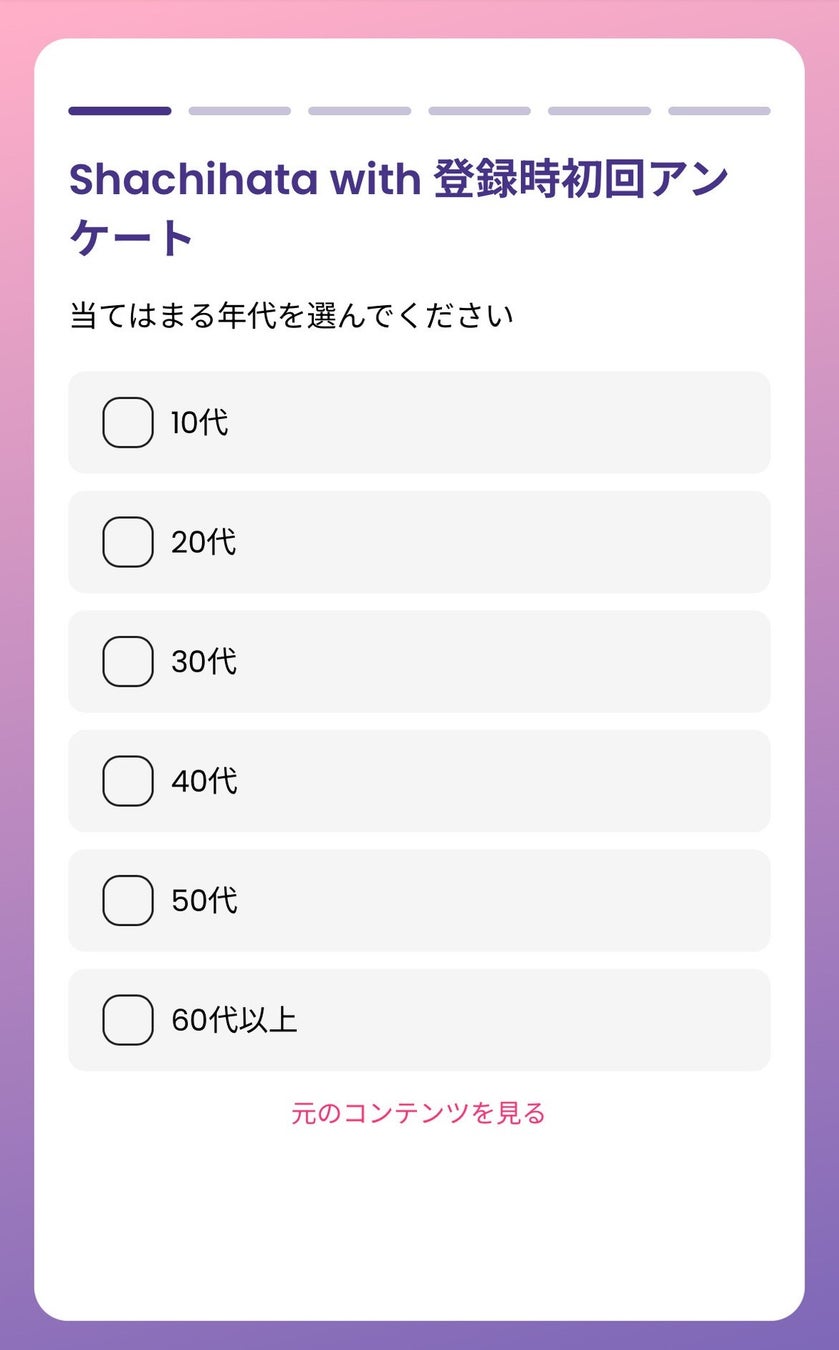This screenshot has width=839, height=1350.
Task: Pick the 30代 label text
Action: (204, 661)
